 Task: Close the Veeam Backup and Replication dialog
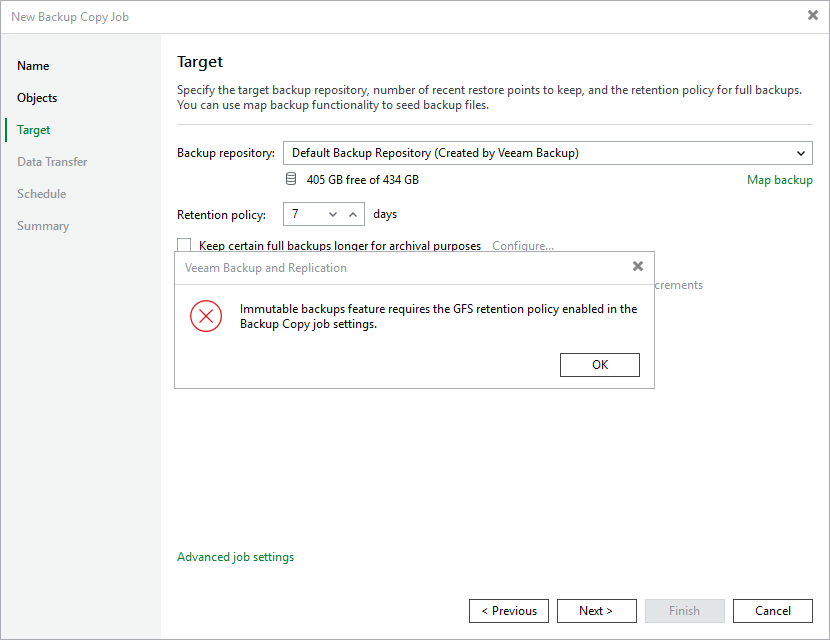(638, 266)
